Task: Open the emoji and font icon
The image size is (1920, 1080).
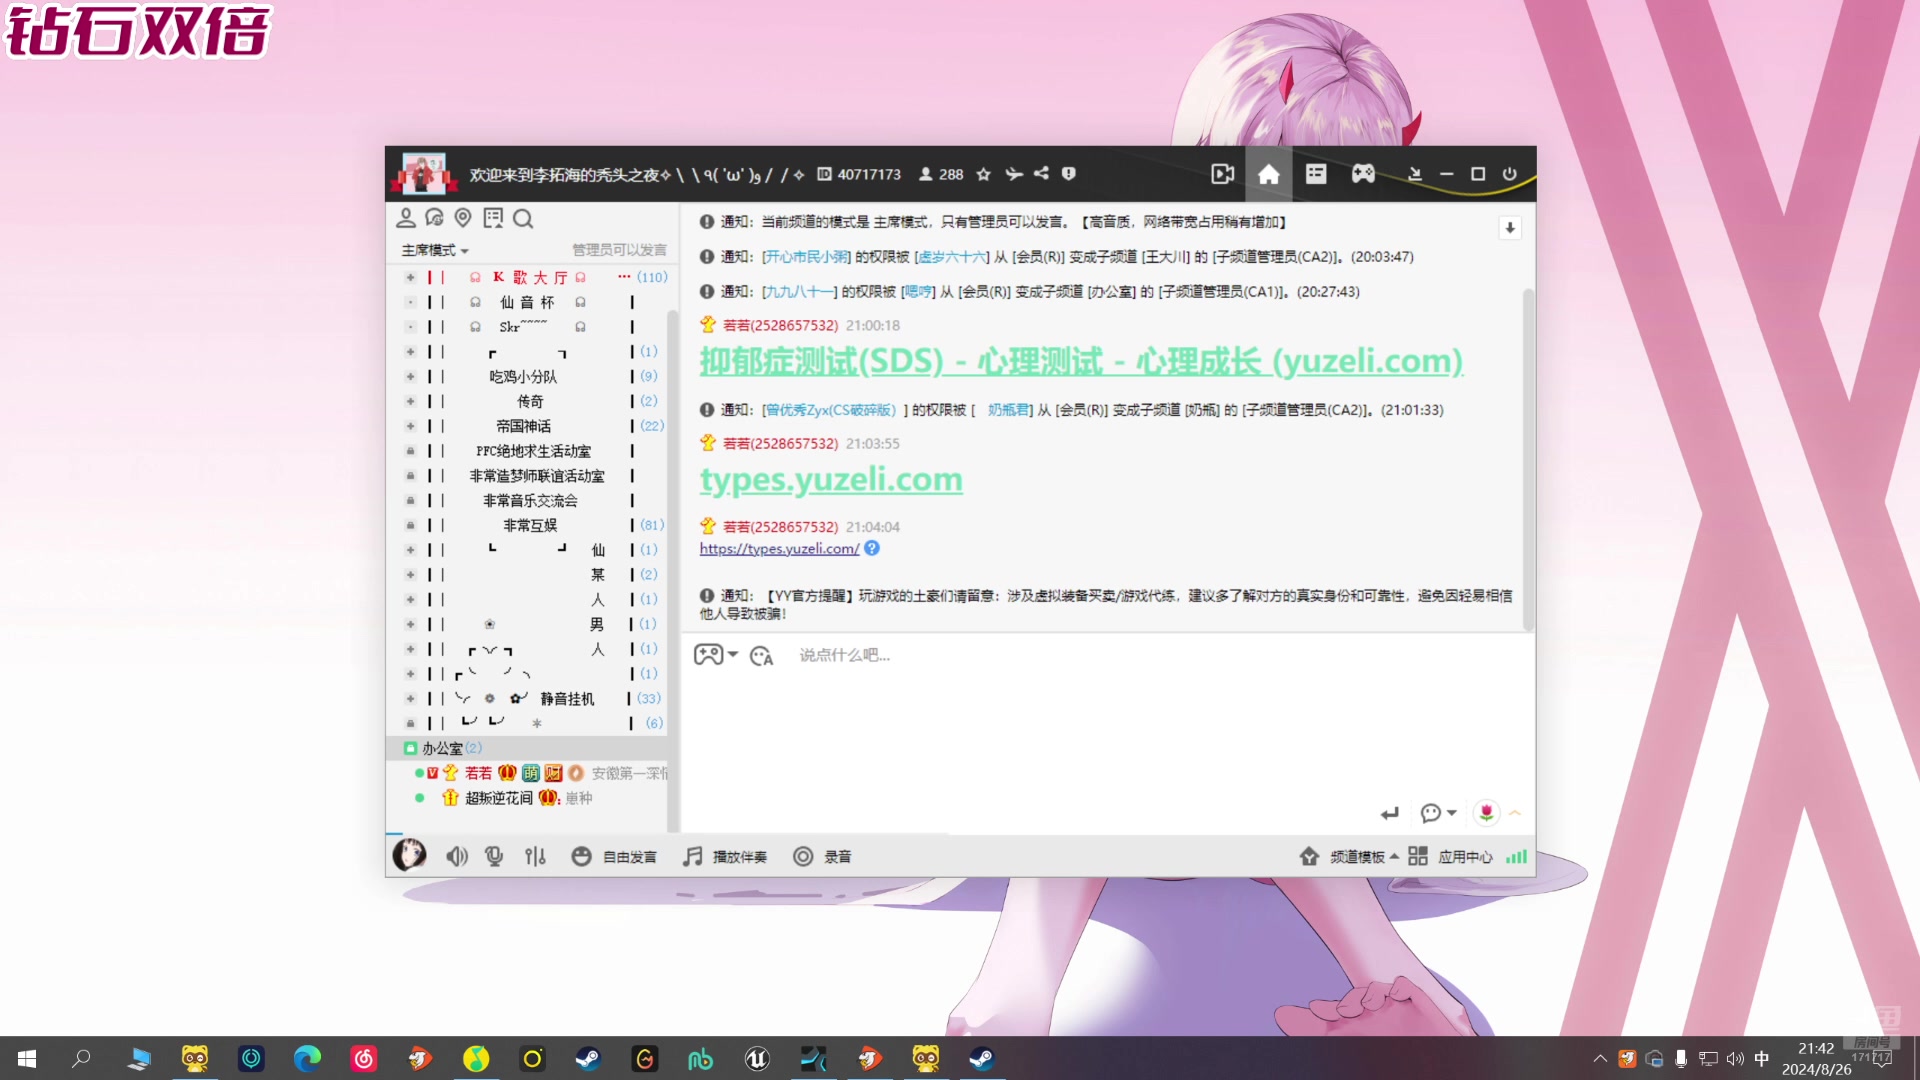Action: coord(762,656)
